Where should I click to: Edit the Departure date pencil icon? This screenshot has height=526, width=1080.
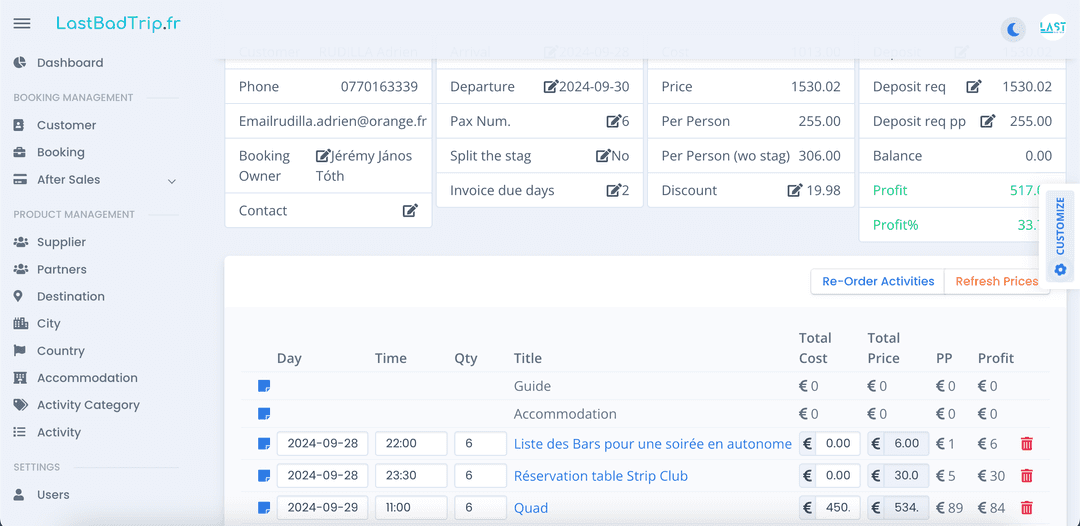point(550,87)
